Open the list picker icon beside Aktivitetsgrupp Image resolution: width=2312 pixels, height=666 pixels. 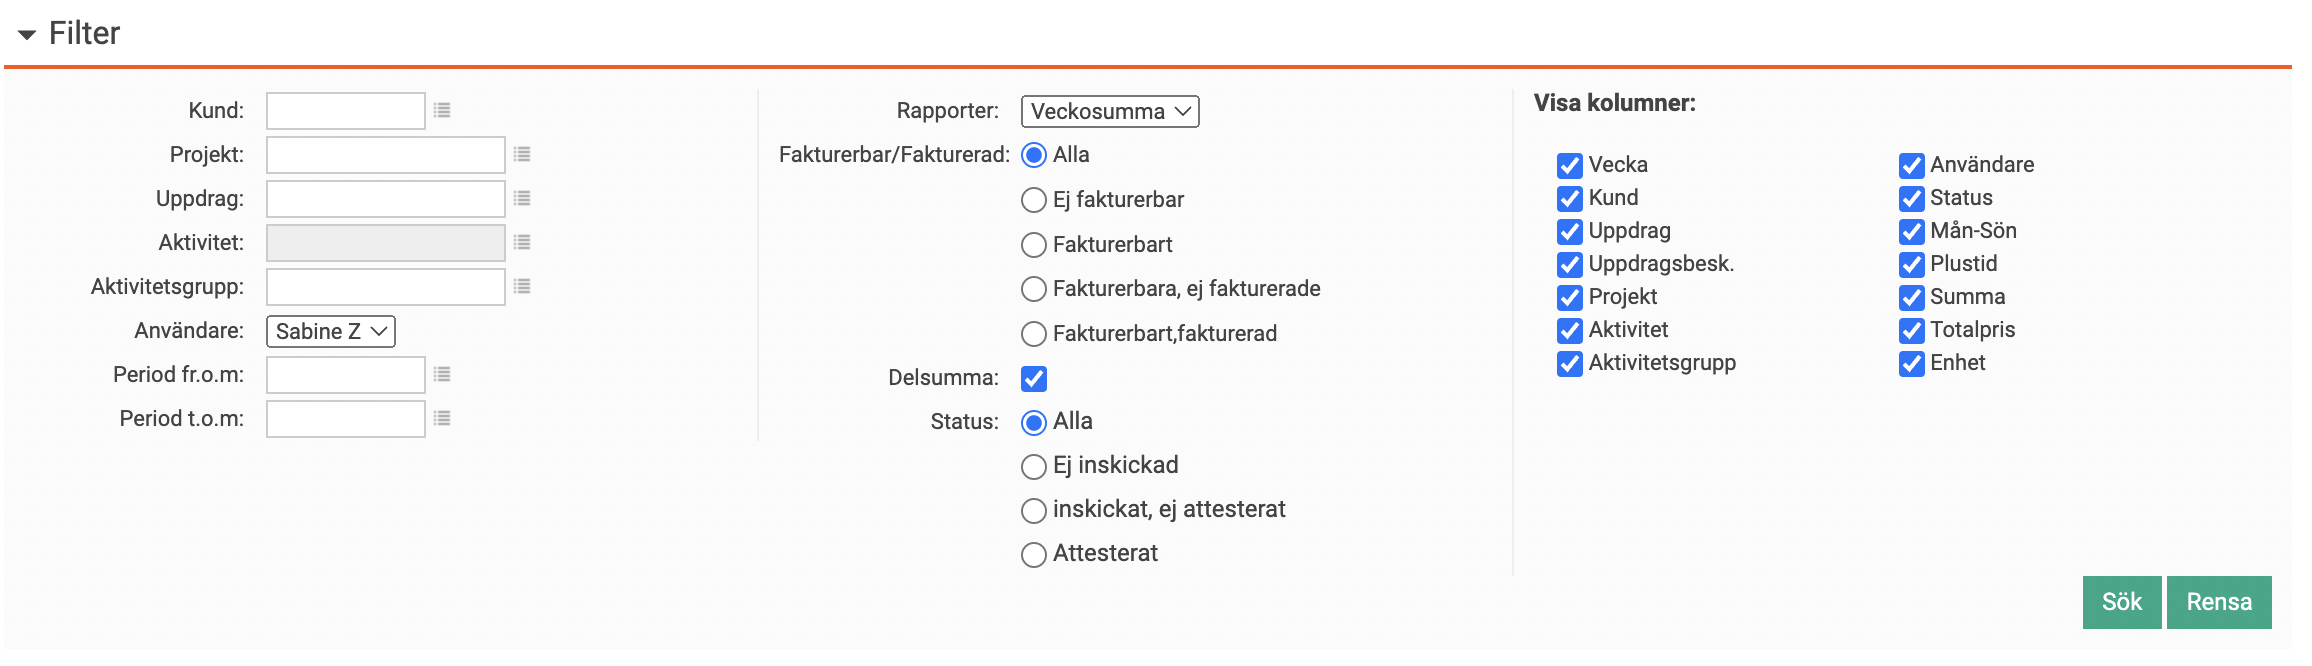tap(522, 286)
